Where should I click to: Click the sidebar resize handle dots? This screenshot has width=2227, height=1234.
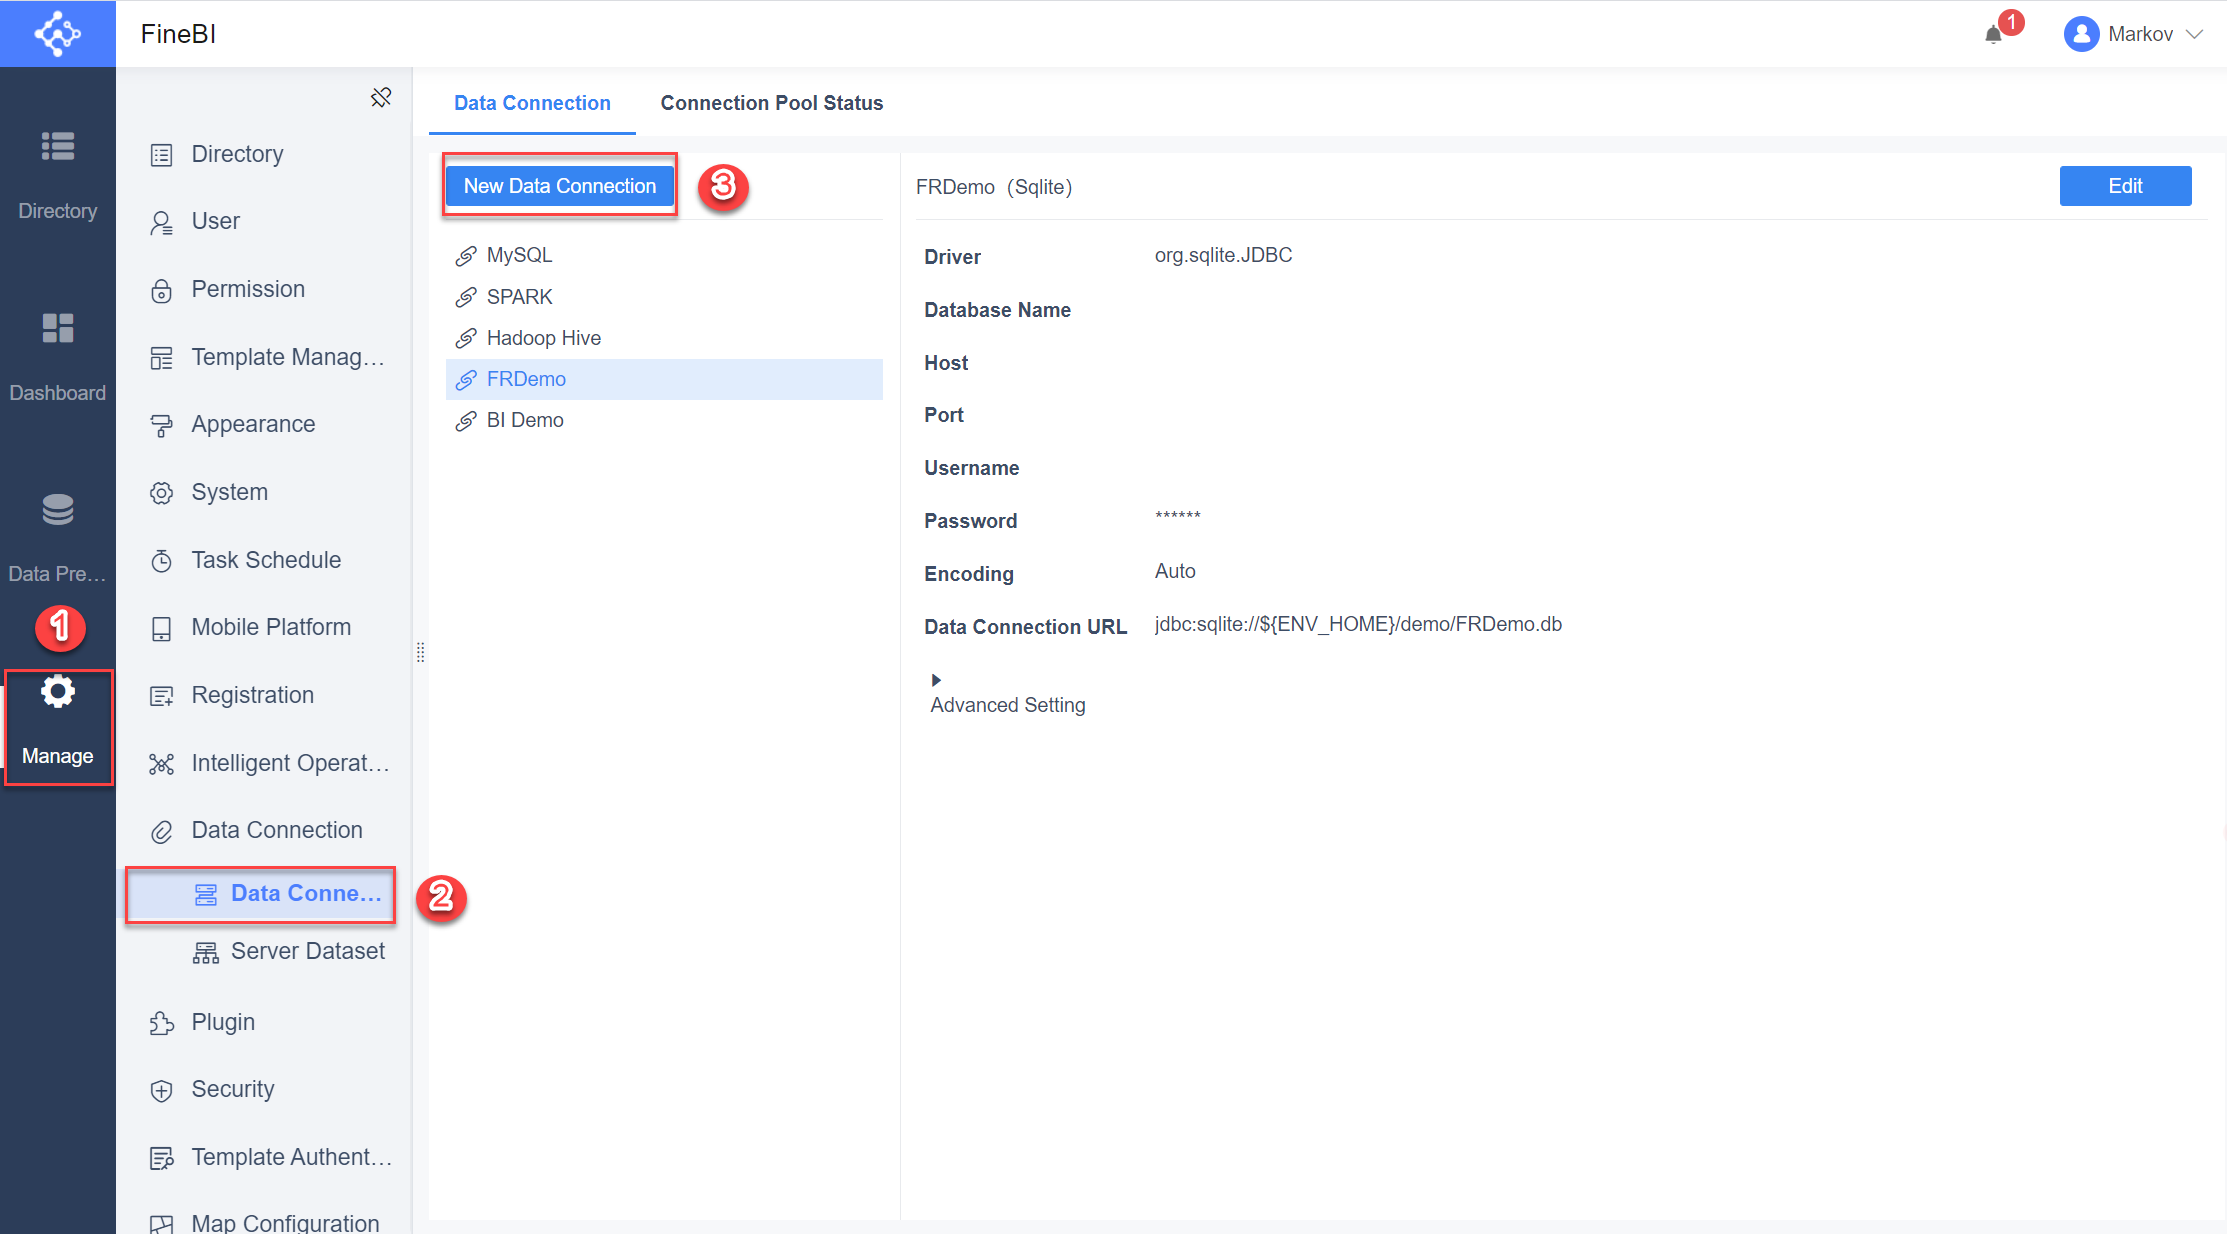[x=420, y=652]
